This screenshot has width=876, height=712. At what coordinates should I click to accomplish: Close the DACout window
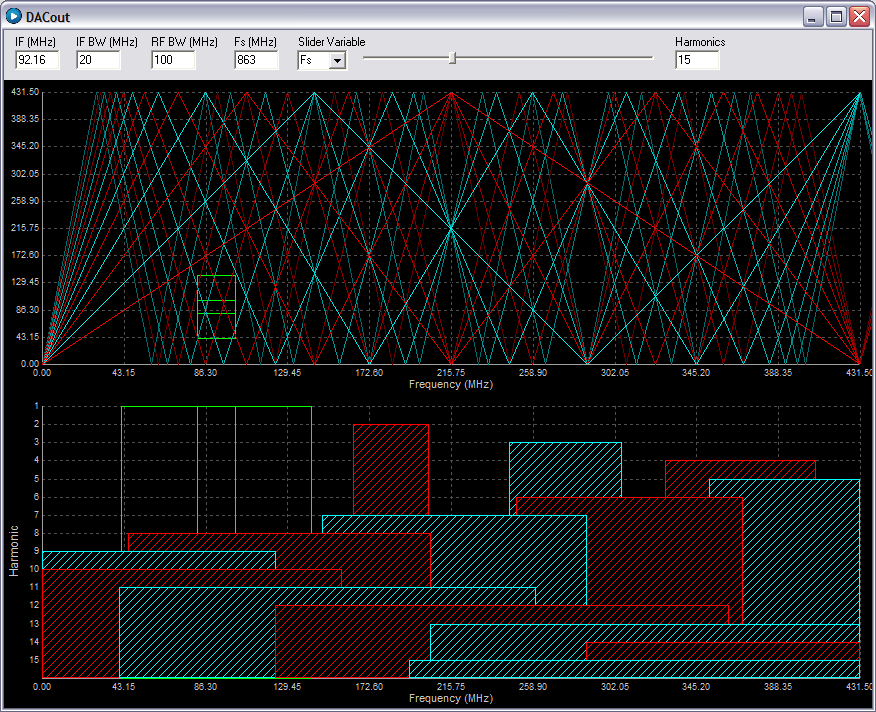[859, 16]
